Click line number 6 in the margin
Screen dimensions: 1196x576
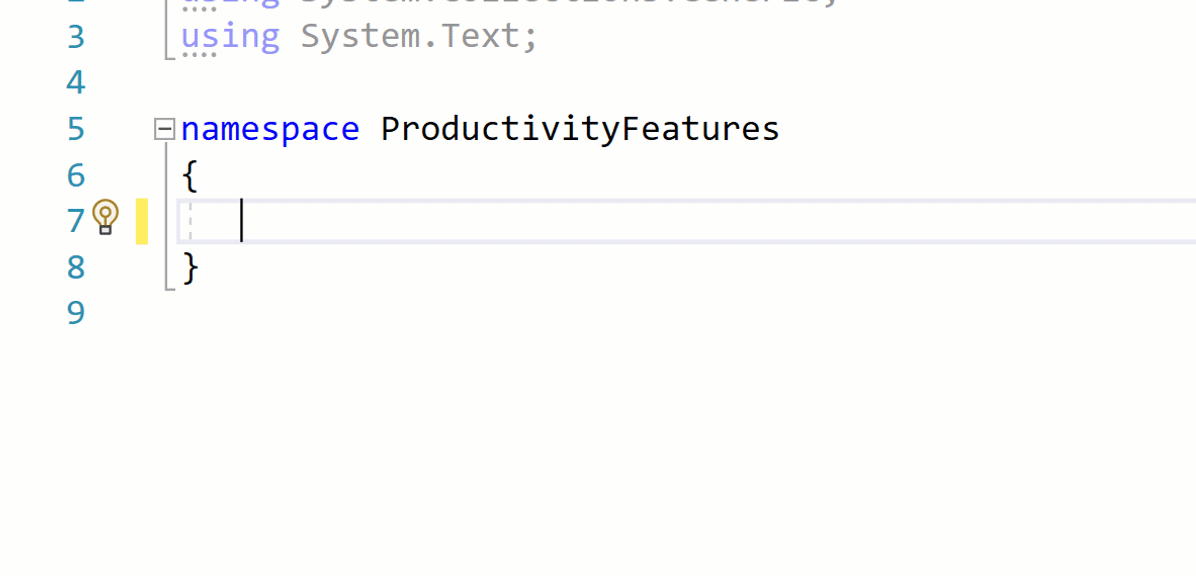click(76, 175)
